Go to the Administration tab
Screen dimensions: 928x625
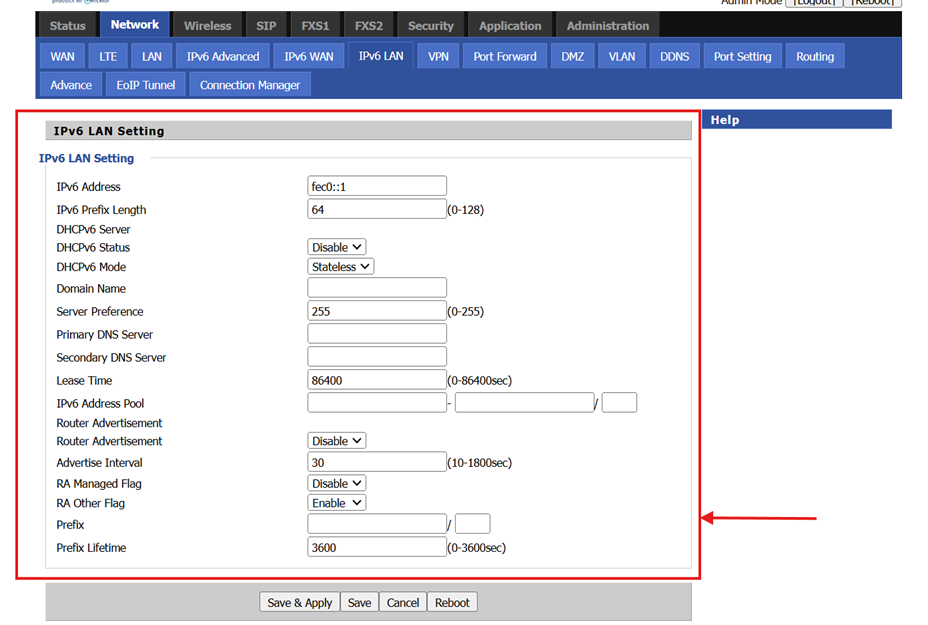607,26
